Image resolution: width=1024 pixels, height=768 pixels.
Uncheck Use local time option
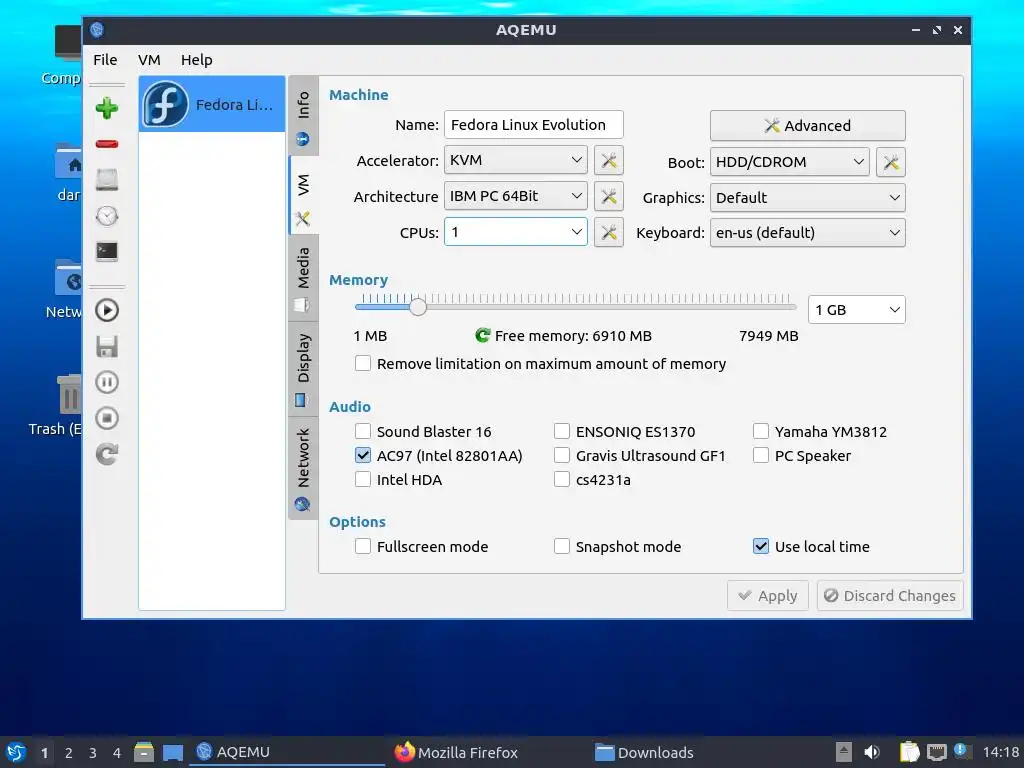click(x=761, y=546)
